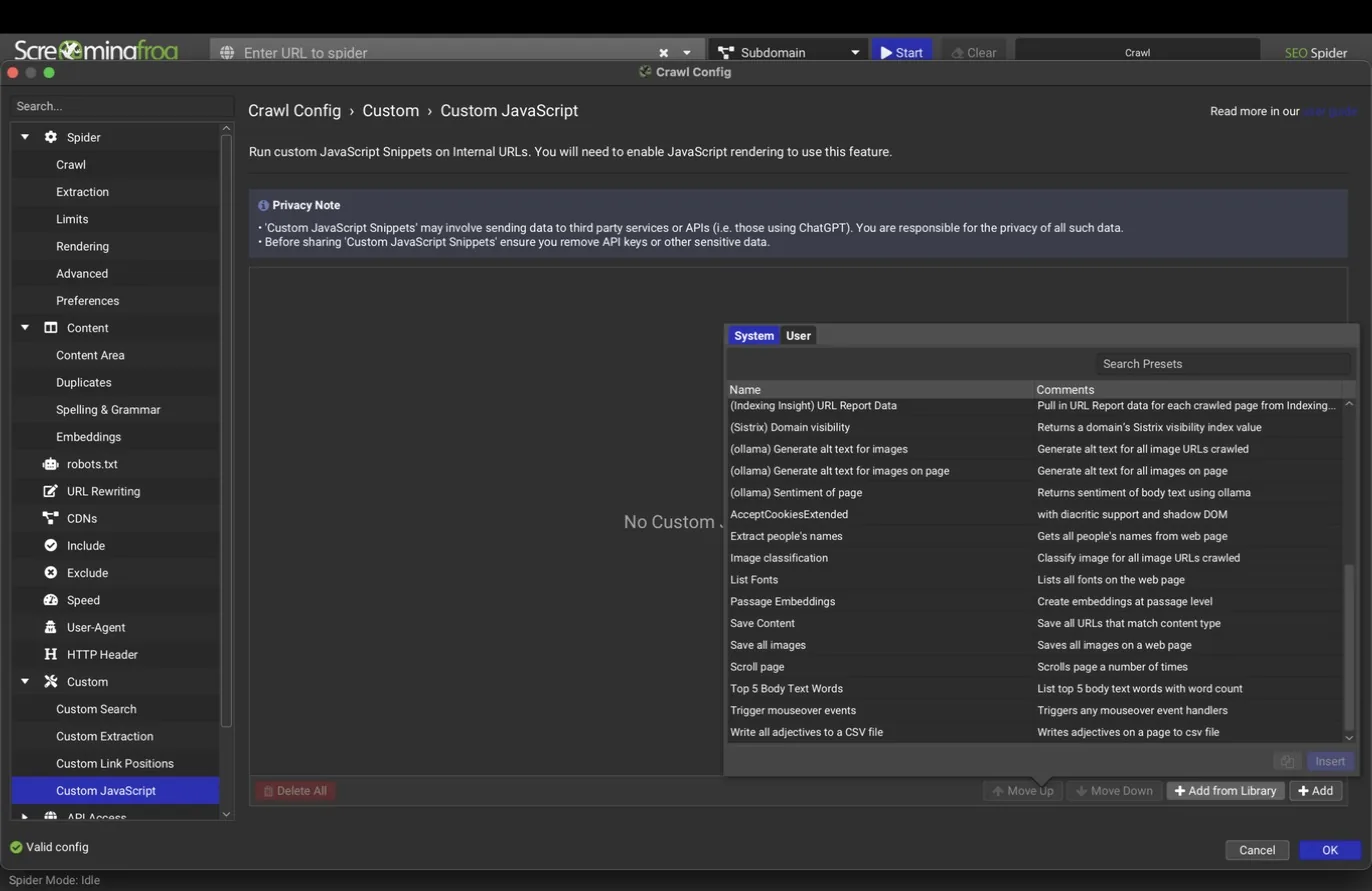Click the Custom tools icon
The height and width of the screenshot is (891, 1372).
point(50,682)
